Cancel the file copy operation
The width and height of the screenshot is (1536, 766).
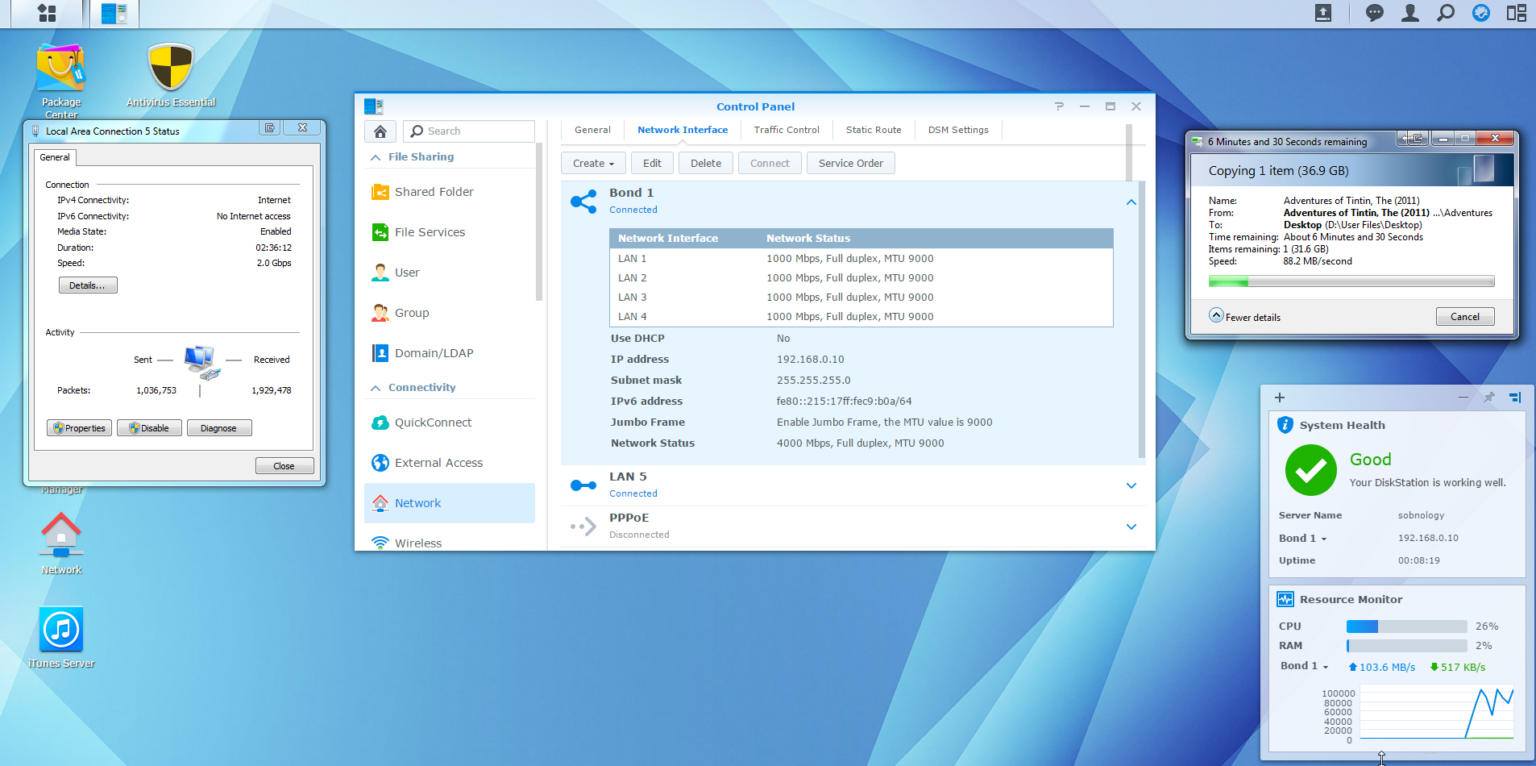coord(1464,316)
